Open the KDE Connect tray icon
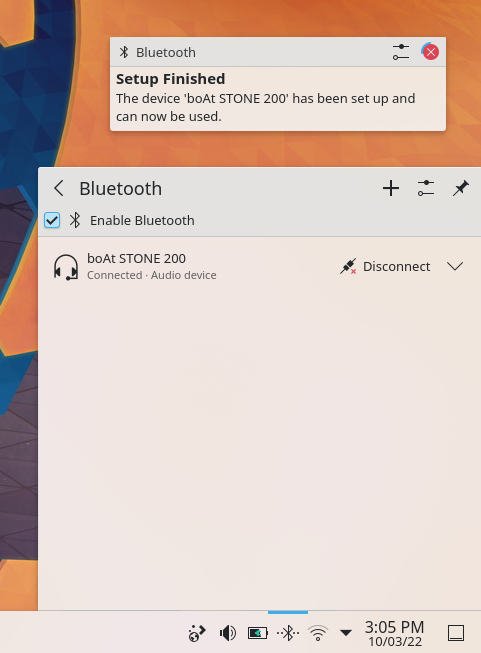This screenshot has height=653, width=481. pos(197,633)
